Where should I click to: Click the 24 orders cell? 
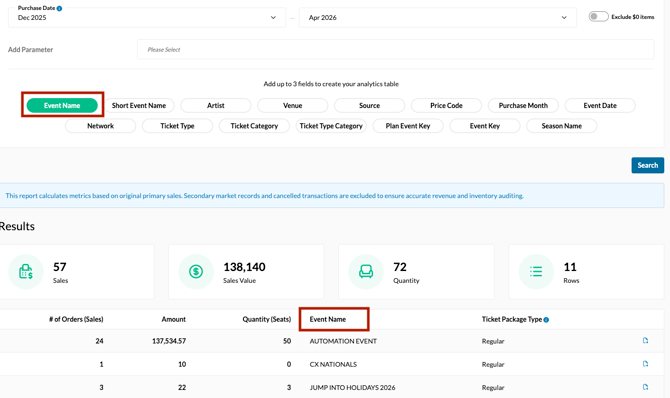(x=100, y=341)
